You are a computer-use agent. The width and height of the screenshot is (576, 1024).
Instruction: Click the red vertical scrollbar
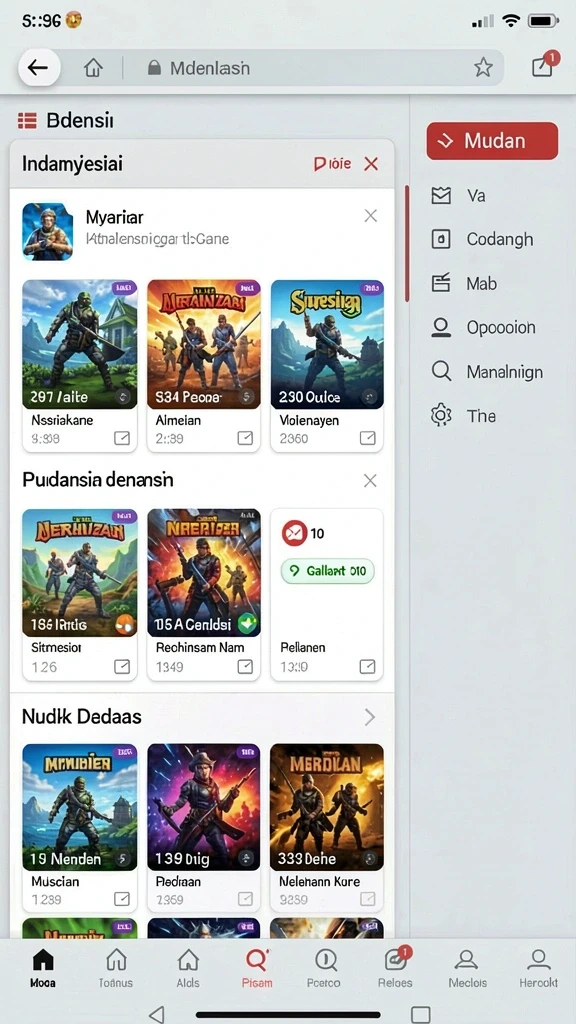pos(407,243)
